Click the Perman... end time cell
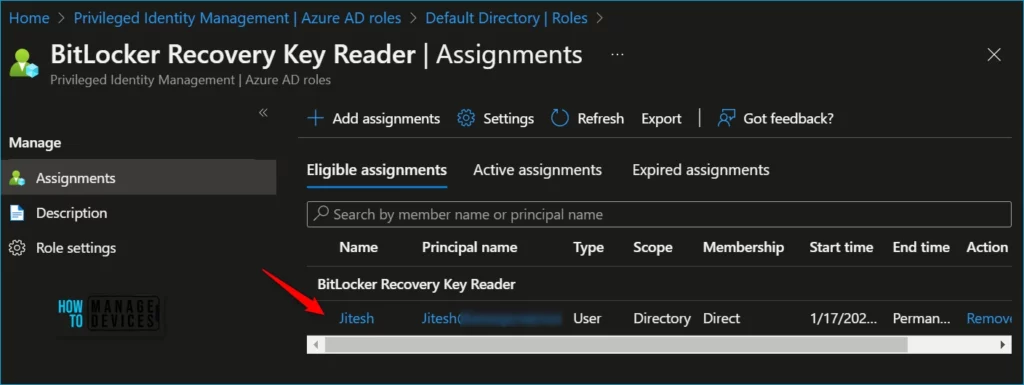Image resolution: width=1024 pixels, height=385 pixels. [921, 318]
